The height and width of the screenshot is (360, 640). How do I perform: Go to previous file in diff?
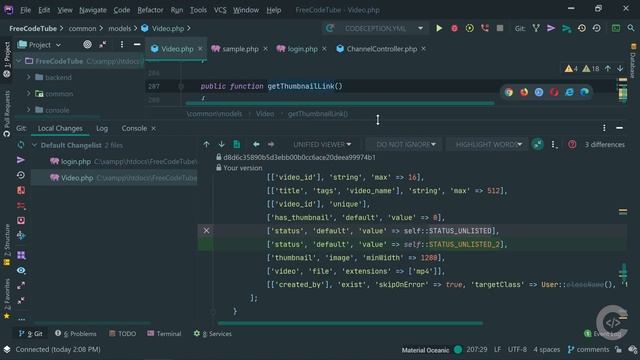256,144
